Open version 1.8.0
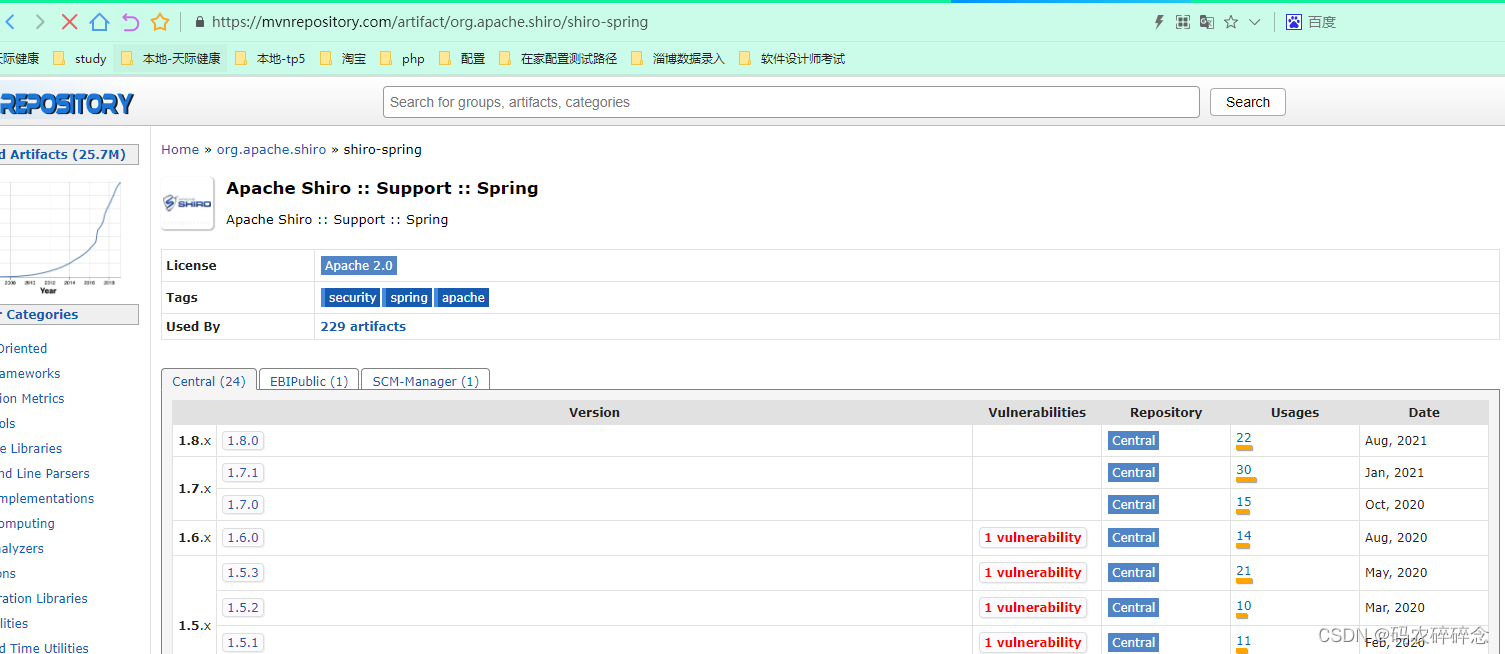 (243, 440)
